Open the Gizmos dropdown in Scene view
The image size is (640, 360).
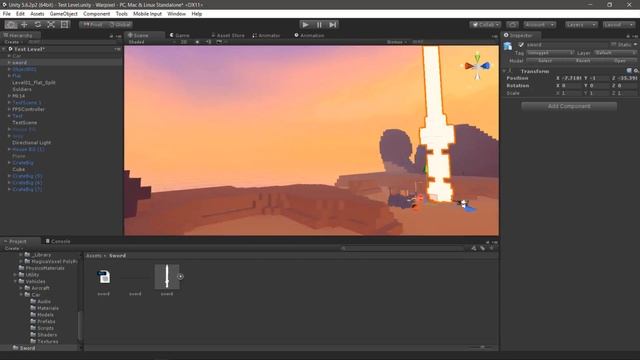click(397, 42)
